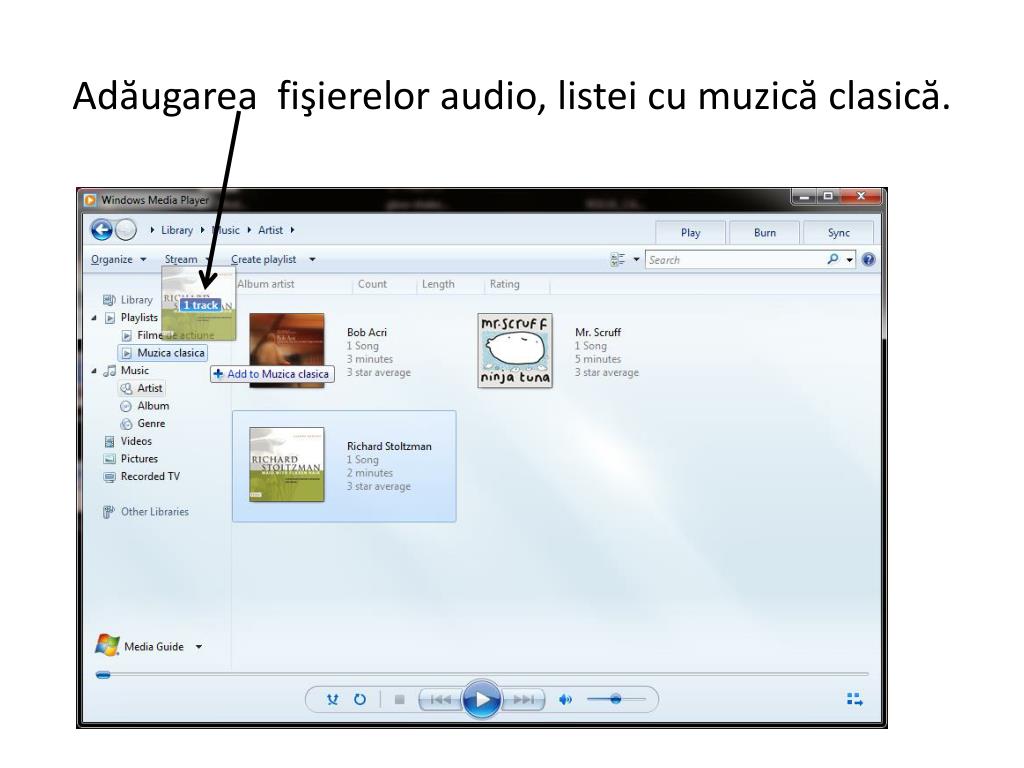Click the Forward navigation button
The height and width of the screenshot is (768, 1024).
[125, 230]
